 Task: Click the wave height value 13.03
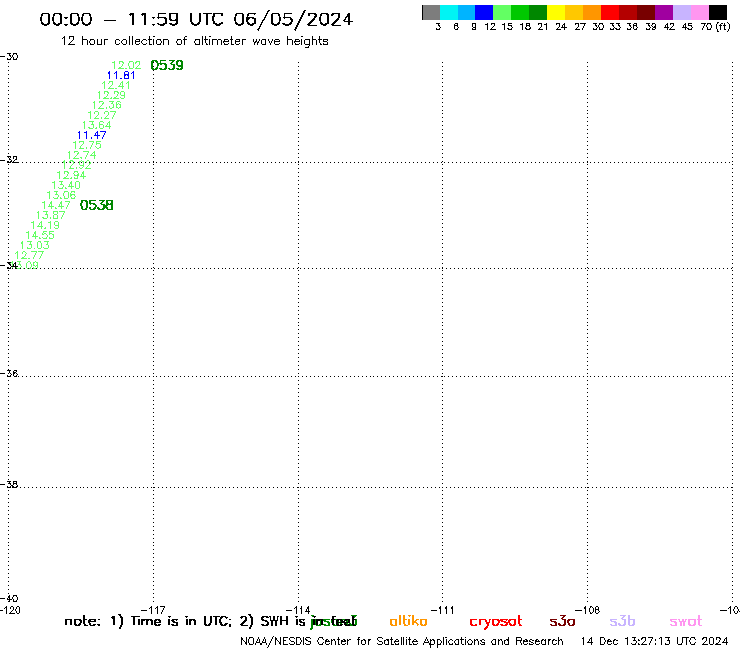coord(35,245)
